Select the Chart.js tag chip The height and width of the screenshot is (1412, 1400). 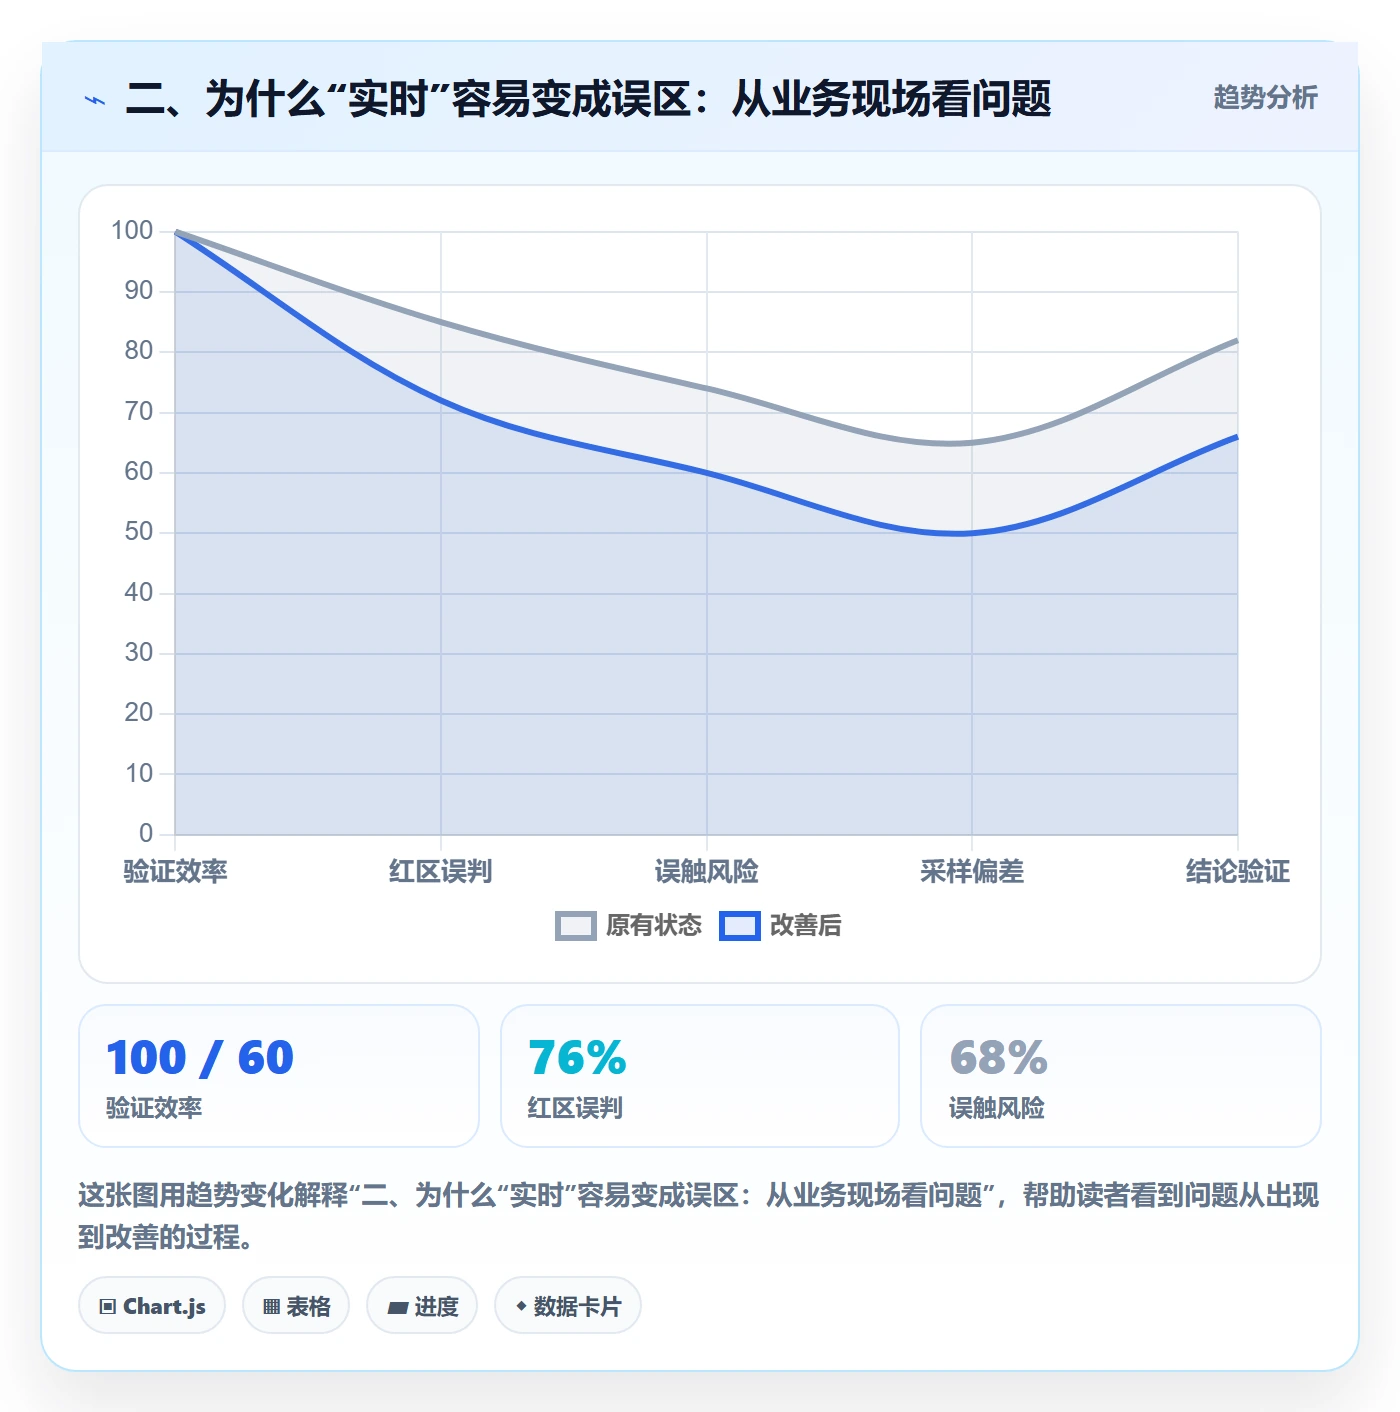152,1306
